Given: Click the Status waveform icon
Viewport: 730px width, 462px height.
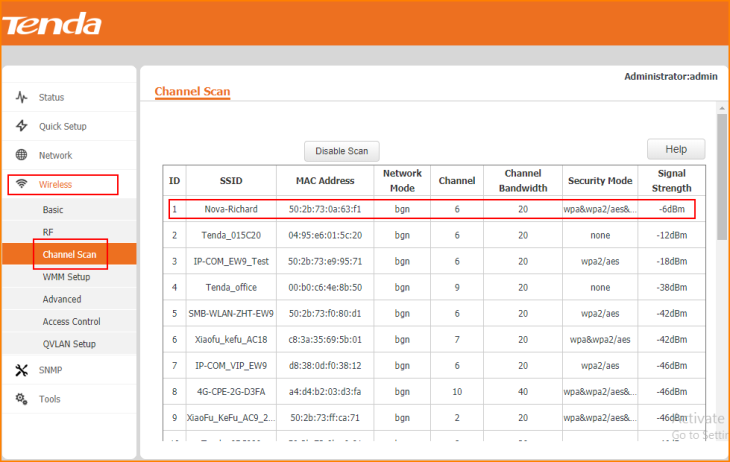Looking at the screenshot, I should [22, 97].
